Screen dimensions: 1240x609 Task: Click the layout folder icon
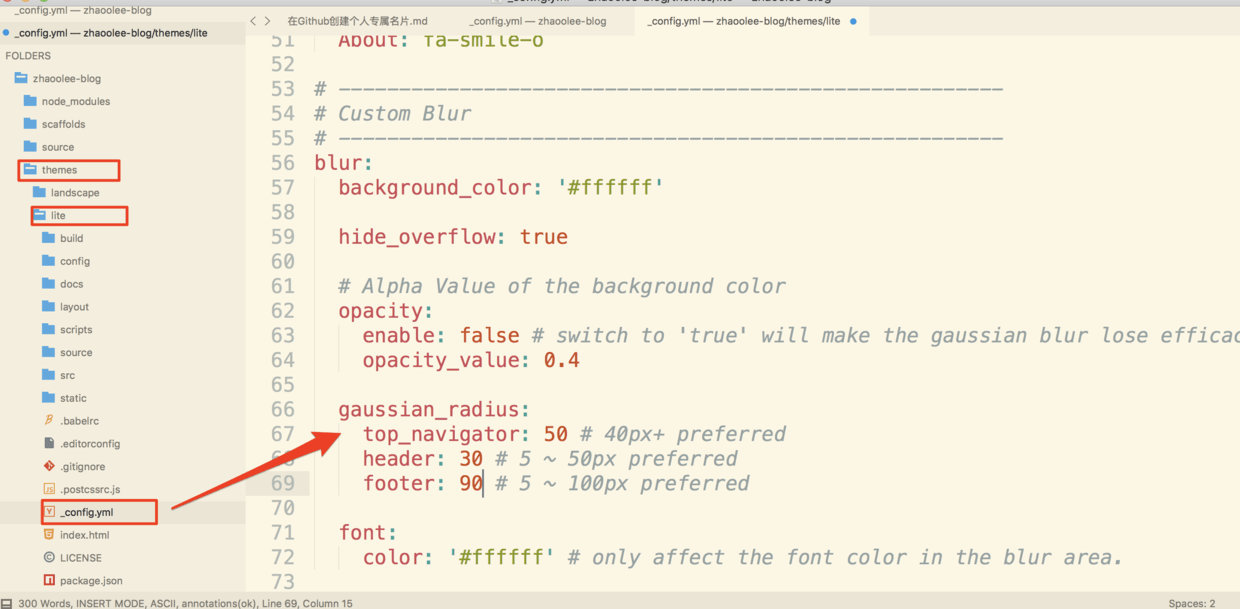click(49, 307)
